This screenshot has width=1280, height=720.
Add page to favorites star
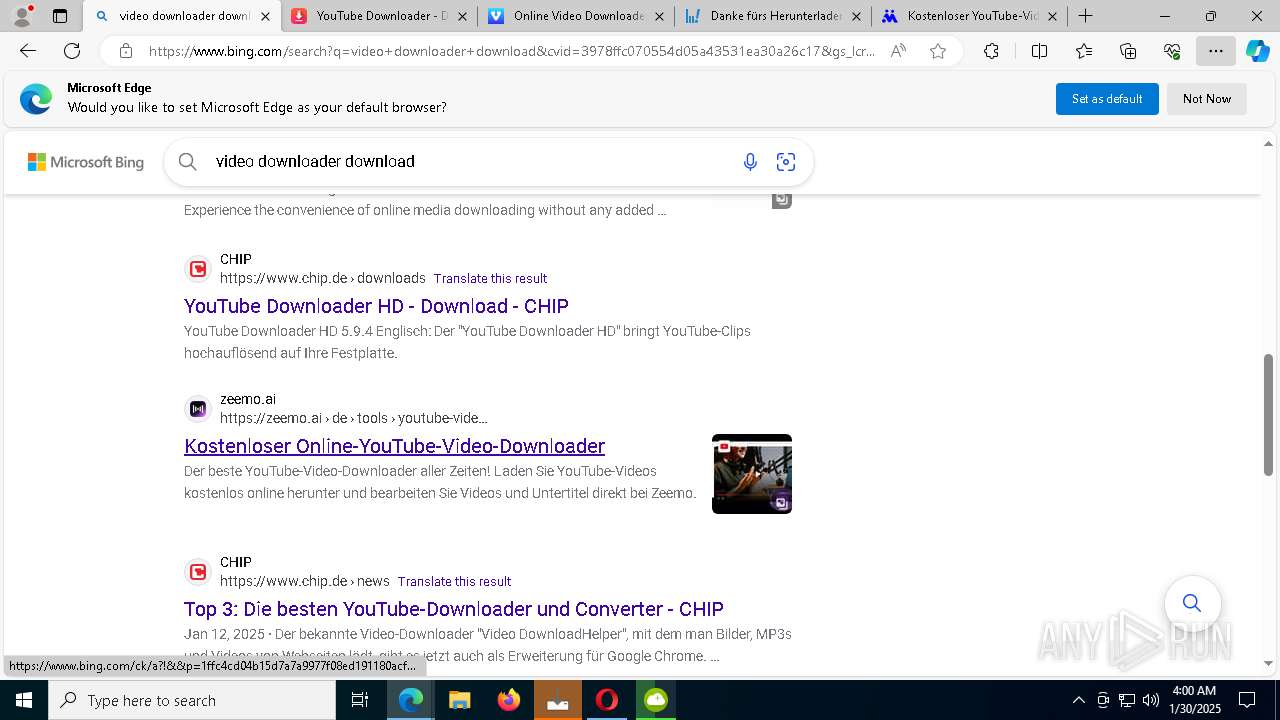click(938, 52)
